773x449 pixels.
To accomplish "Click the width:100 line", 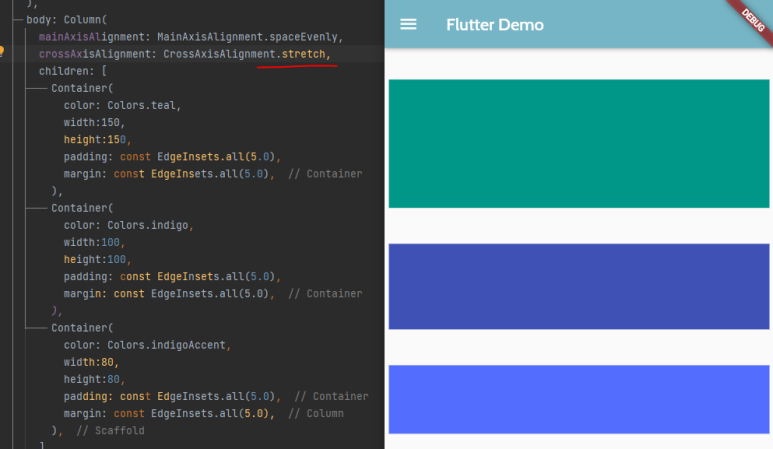I will [92, 242].
